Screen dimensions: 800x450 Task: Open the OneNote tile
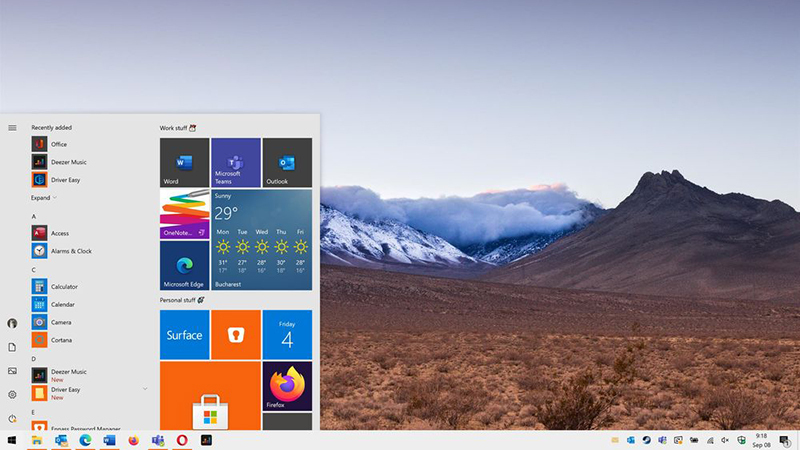tap(184, 214)
